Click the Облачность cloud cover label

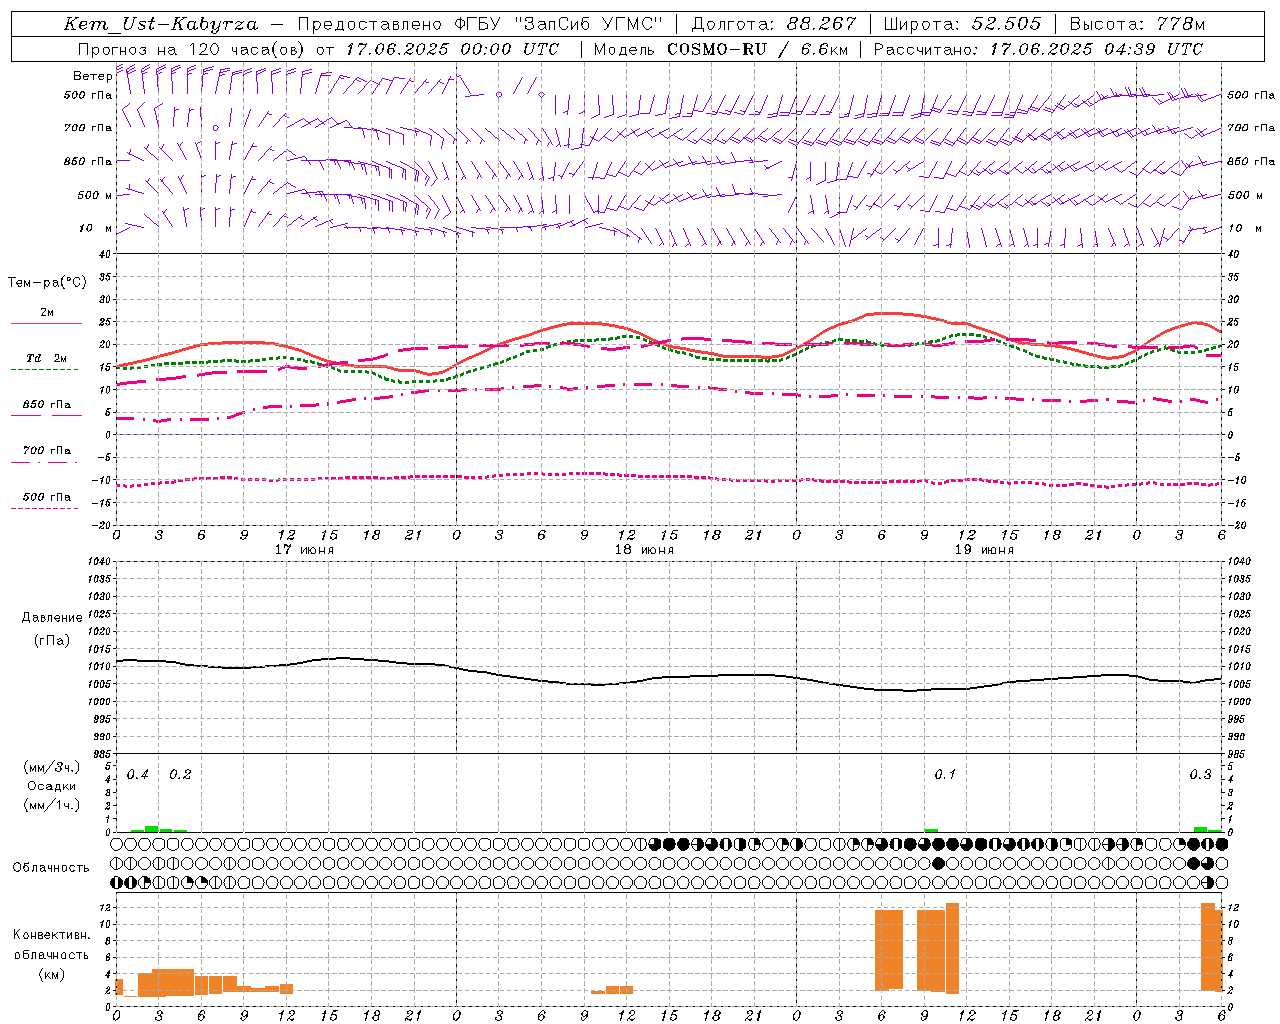[50, 868]
